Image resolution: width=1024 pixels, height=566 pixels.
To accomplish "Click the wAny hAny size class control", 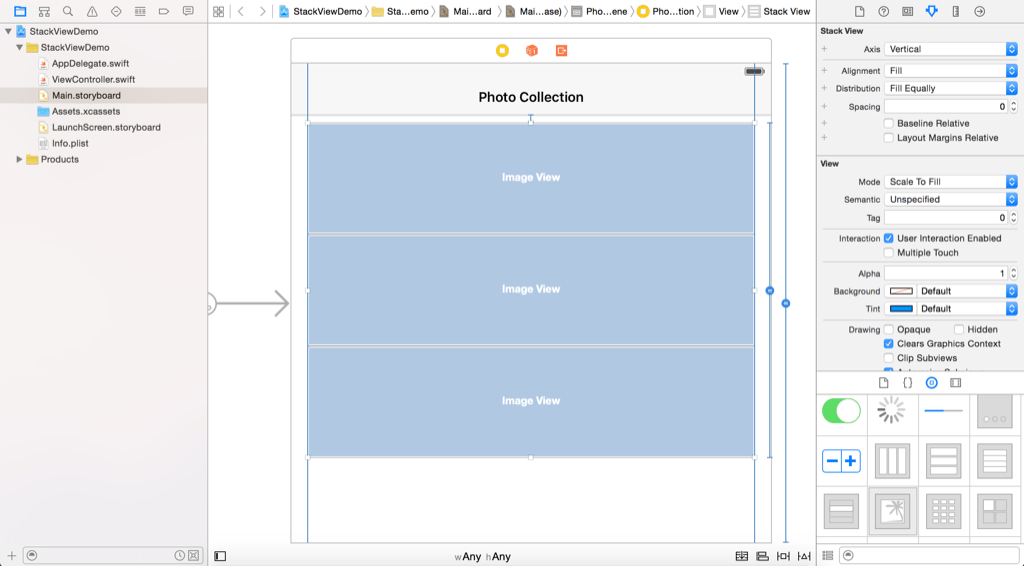I will pyautogui.click(x=482, y=556).
